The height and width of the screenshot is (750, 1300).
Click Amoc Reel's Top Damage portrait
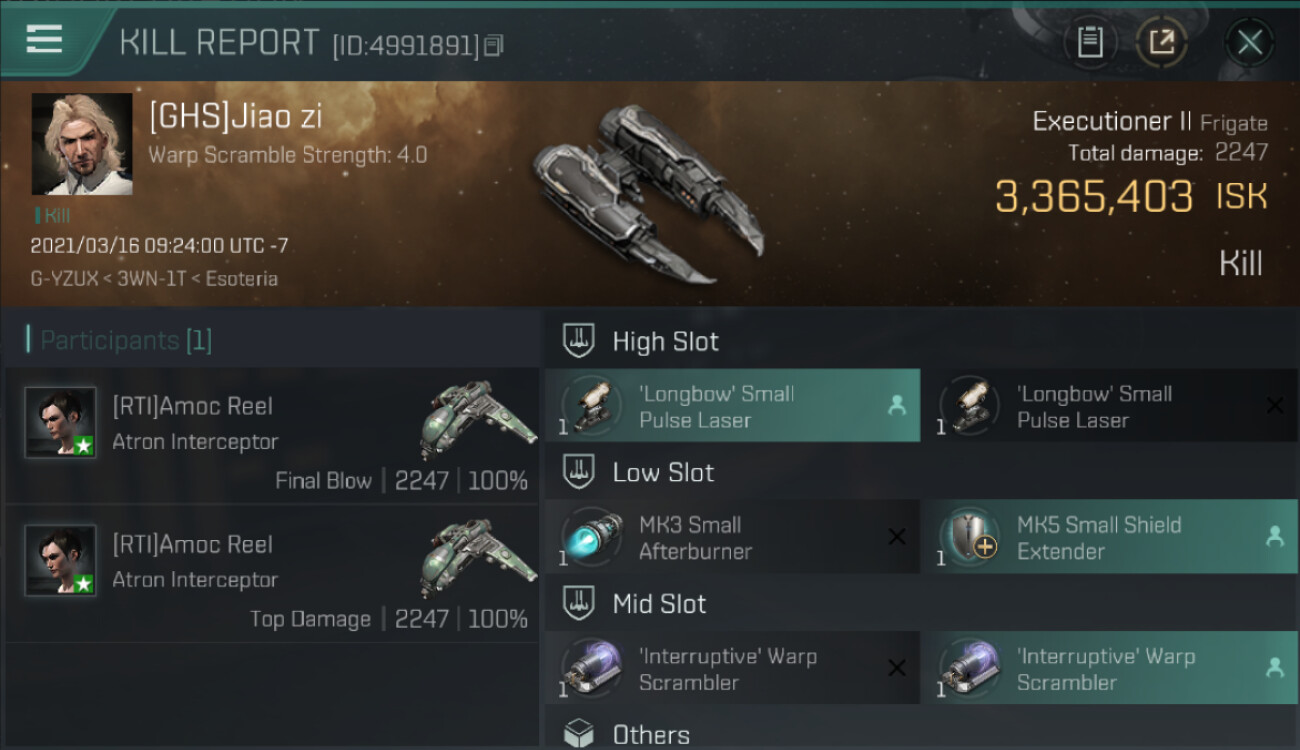click(60, 560)
